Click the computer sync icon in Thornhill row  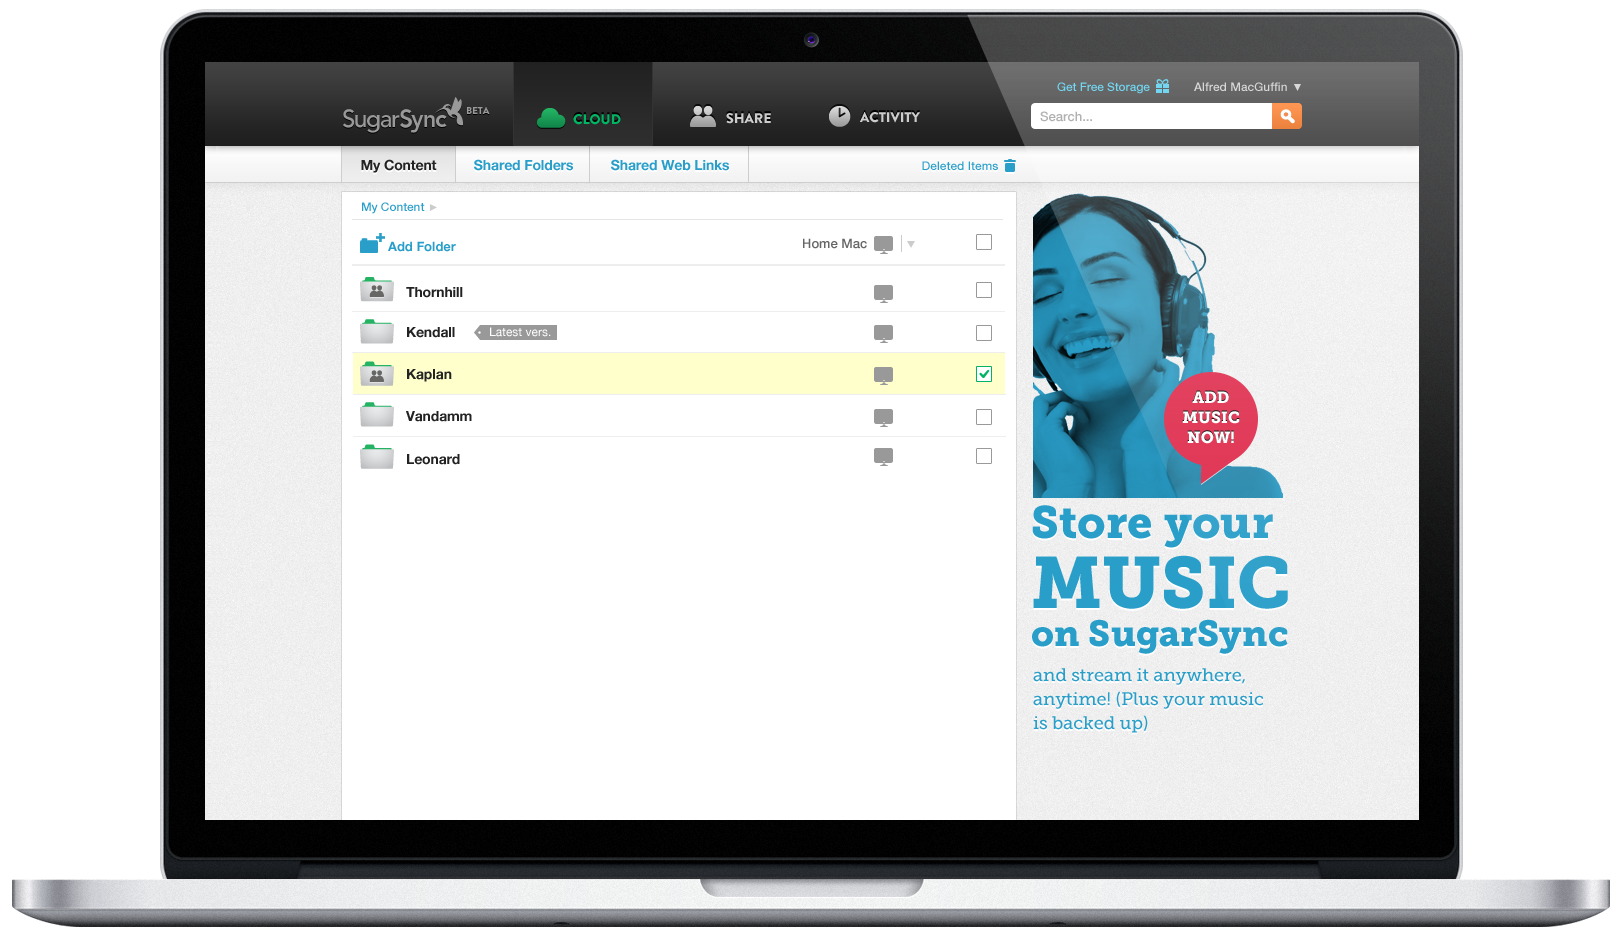[x=883, y=293]
